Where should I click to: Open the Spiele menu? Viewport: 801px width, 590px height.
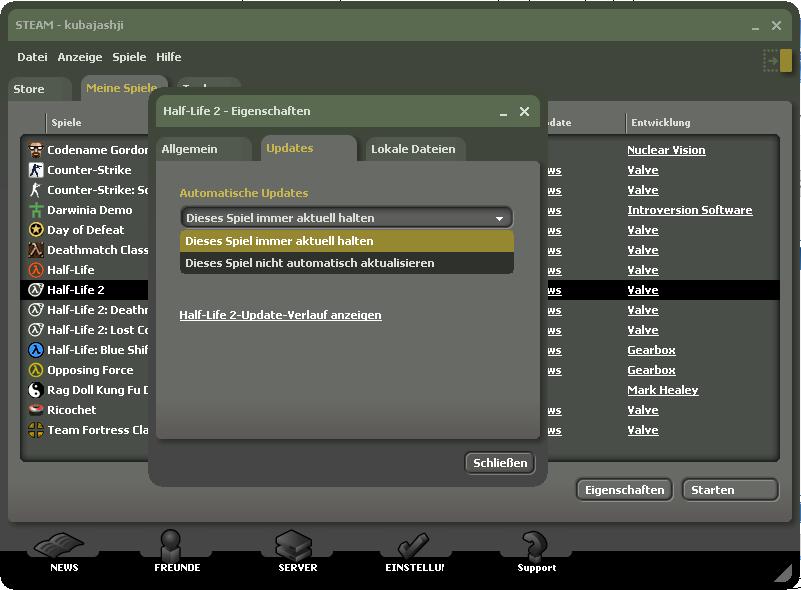click(129, 57)
